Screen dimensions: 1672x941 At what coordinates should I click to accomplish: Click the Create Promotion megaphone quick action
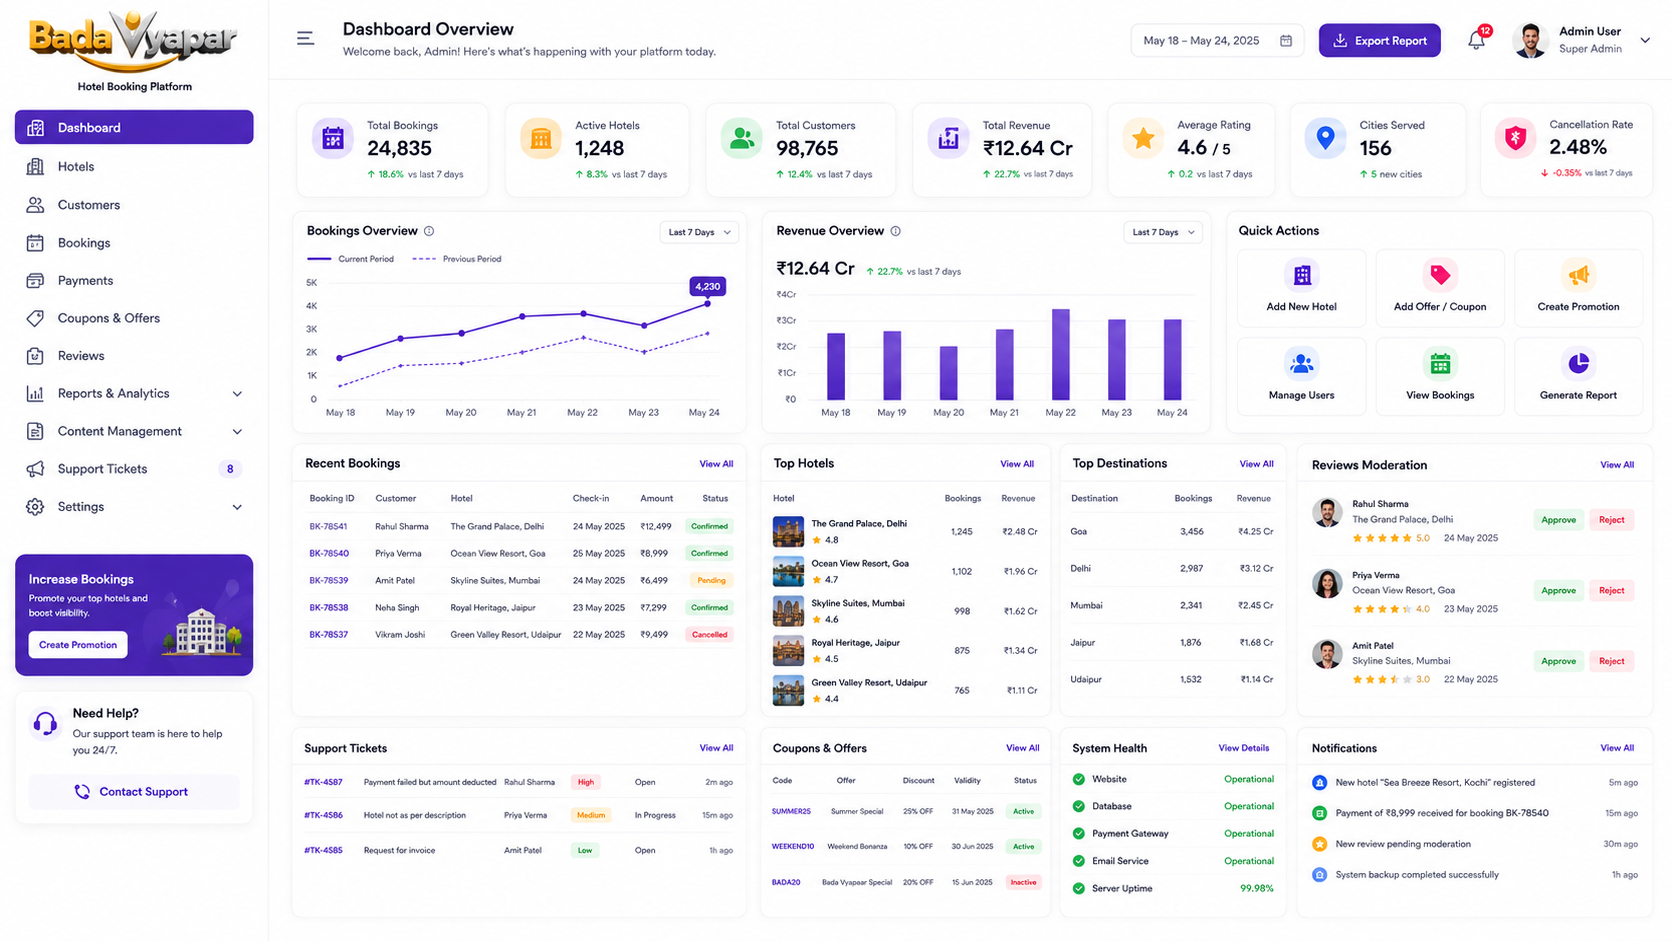(1578, 288)
